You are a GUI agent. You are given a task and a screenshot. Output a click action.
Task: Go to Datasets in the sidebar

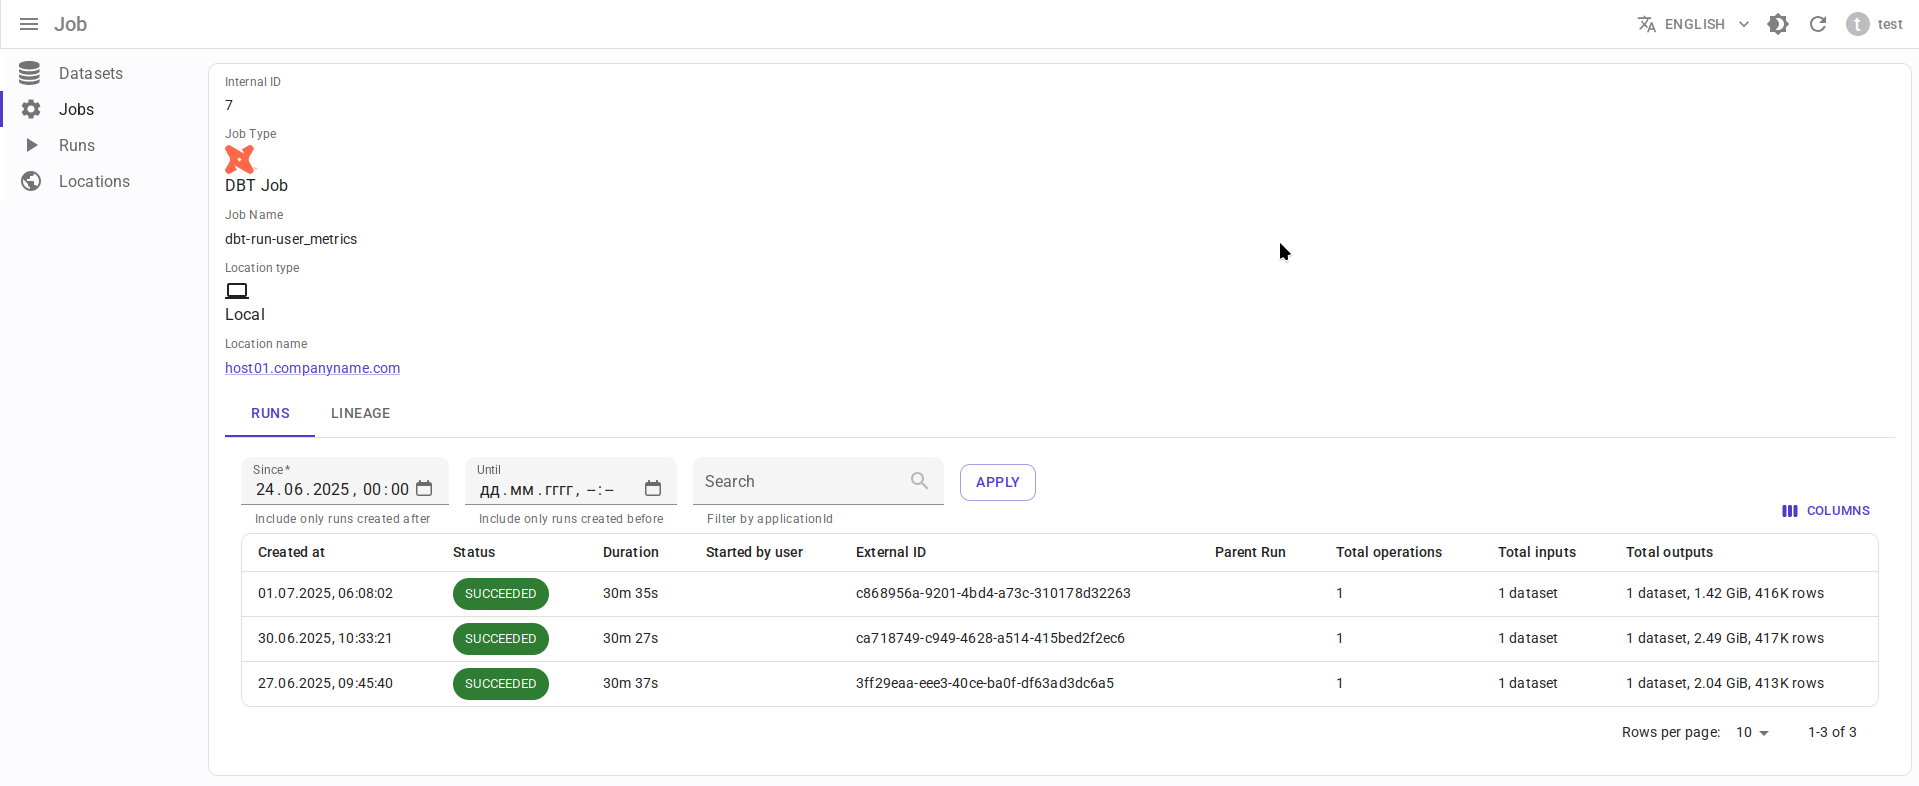[x=90, y=73]
